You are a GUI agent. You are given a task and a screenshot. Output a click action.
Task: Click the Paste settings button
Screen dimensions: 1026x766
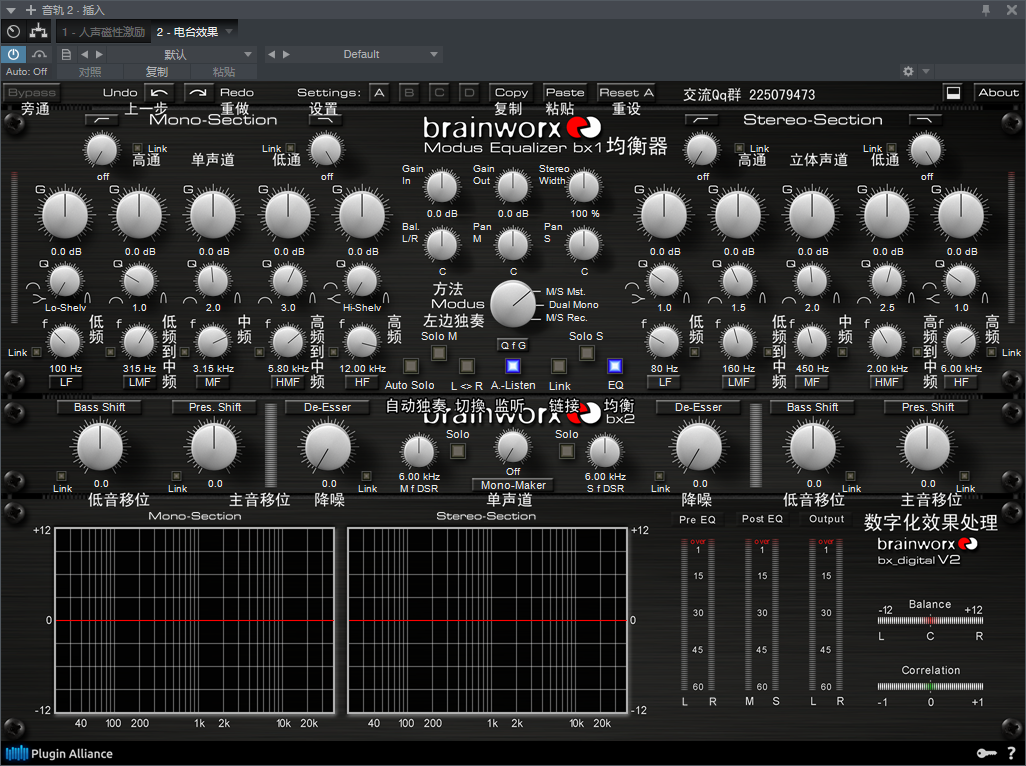pos(565,93)
